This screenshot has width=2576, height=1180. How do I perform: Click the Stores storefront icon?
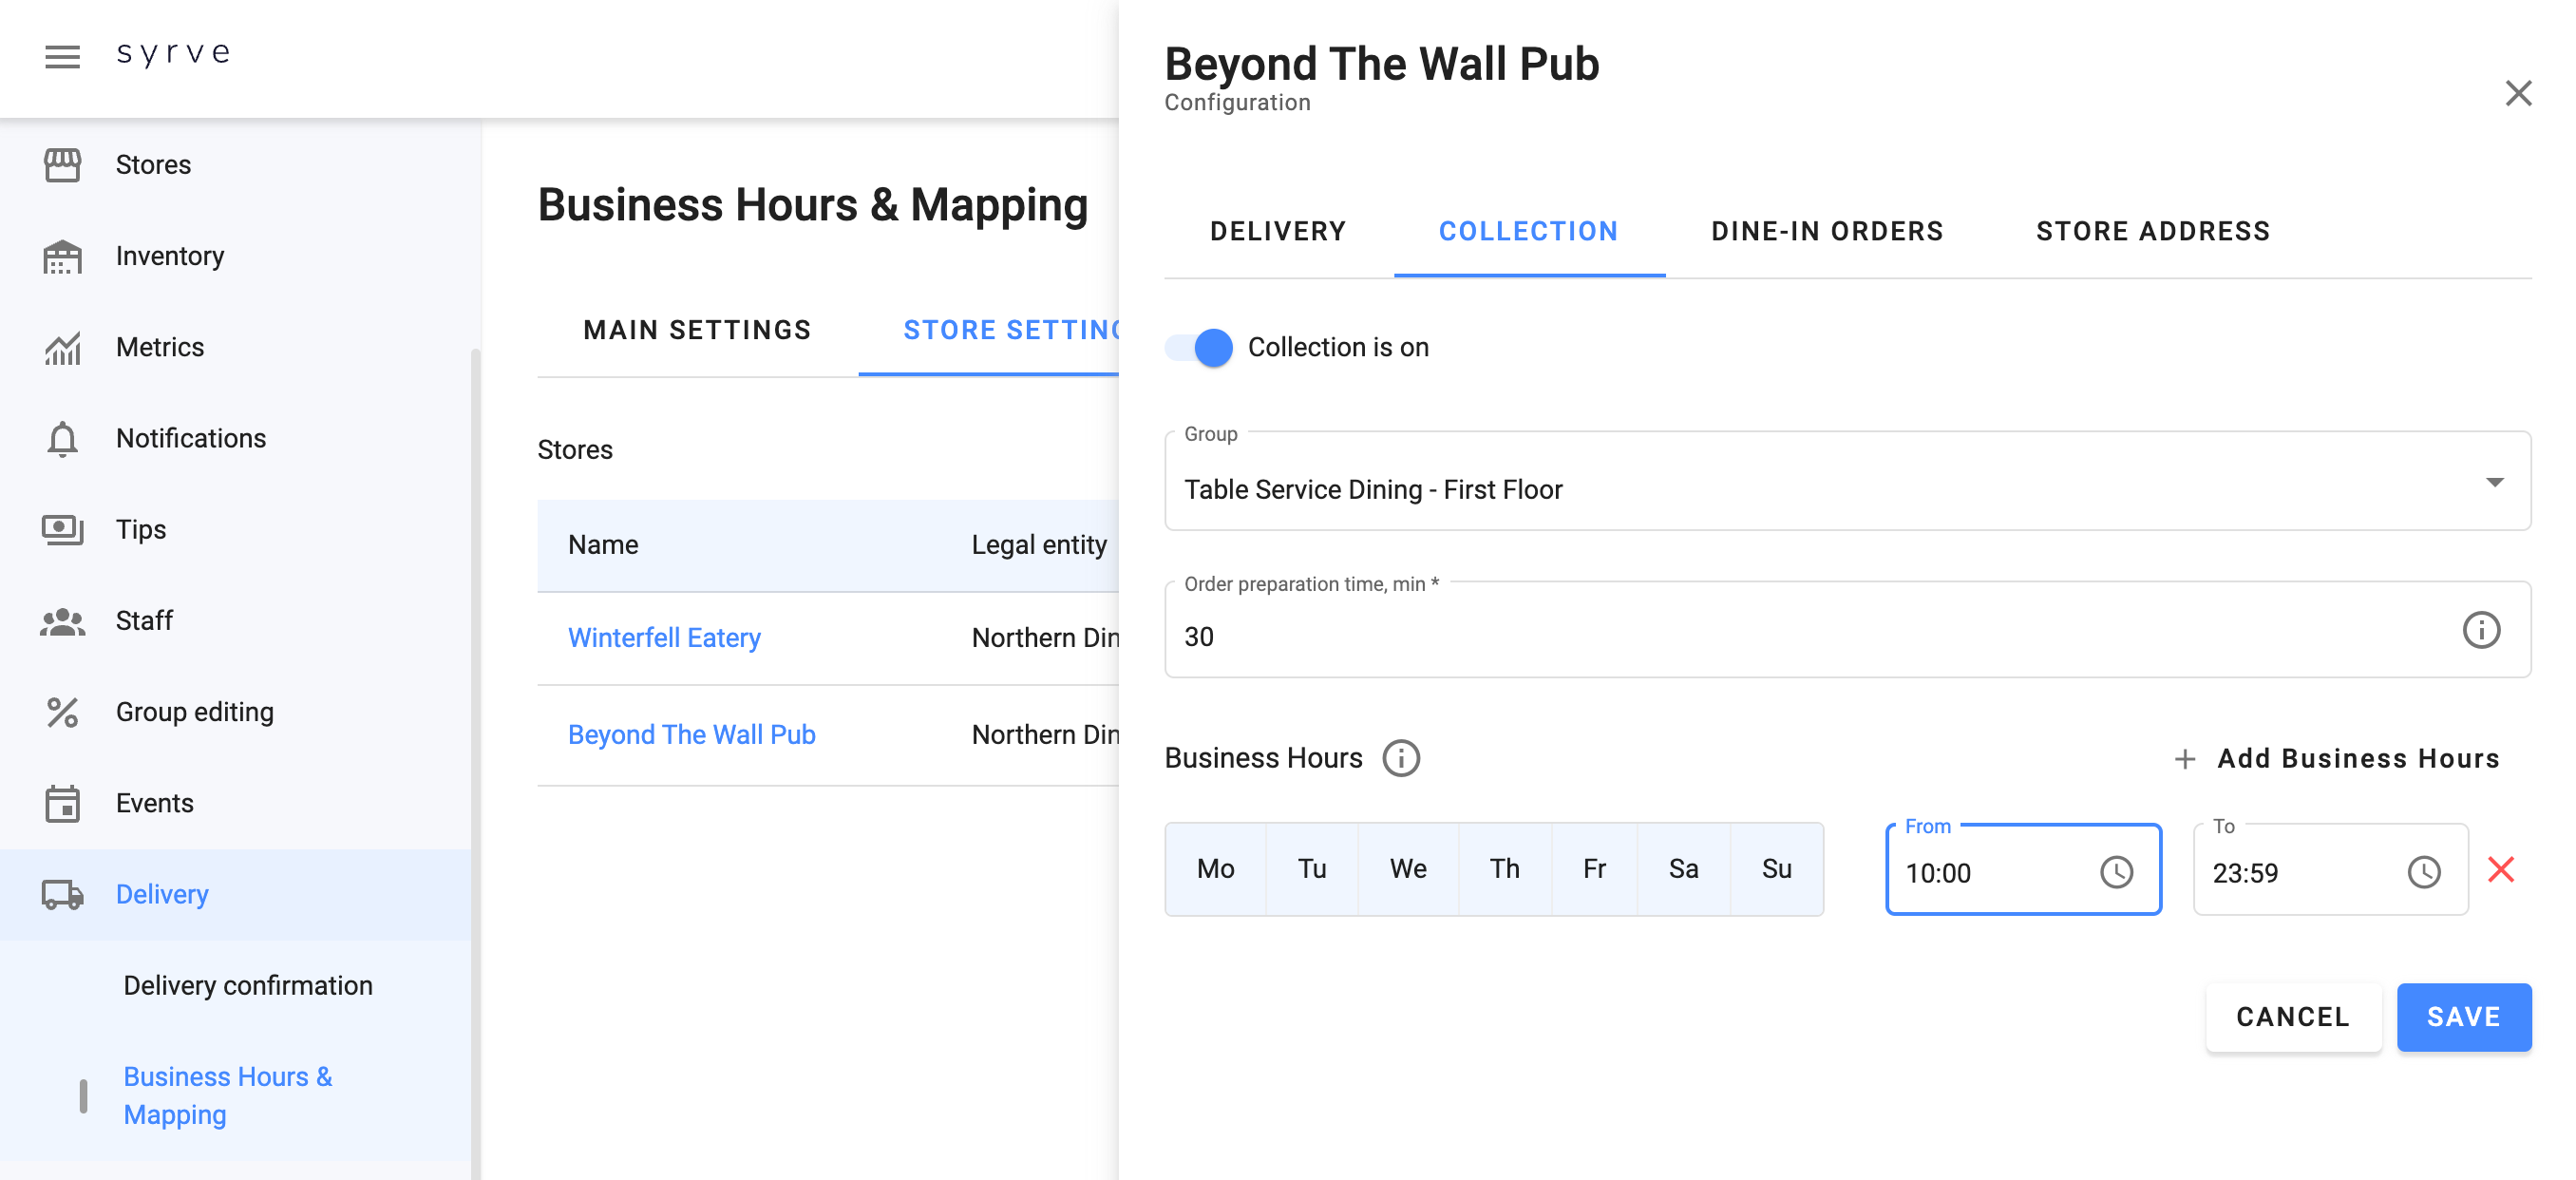(62, 165)
